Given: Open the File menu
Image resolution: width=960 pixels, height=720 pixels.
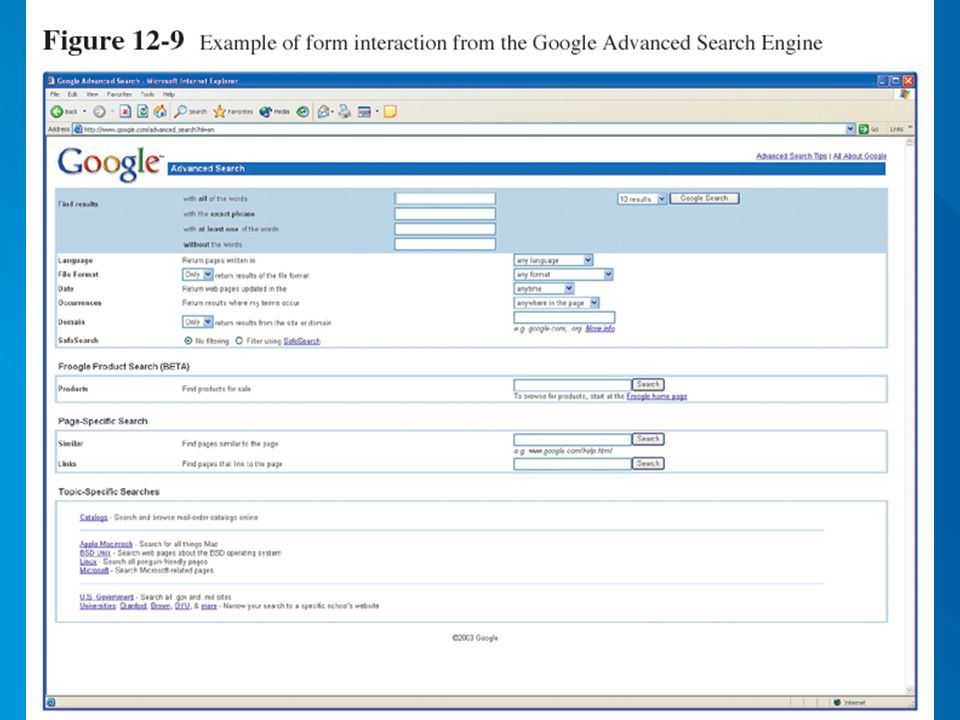Looking at the screenshot, I should (55, 94).
